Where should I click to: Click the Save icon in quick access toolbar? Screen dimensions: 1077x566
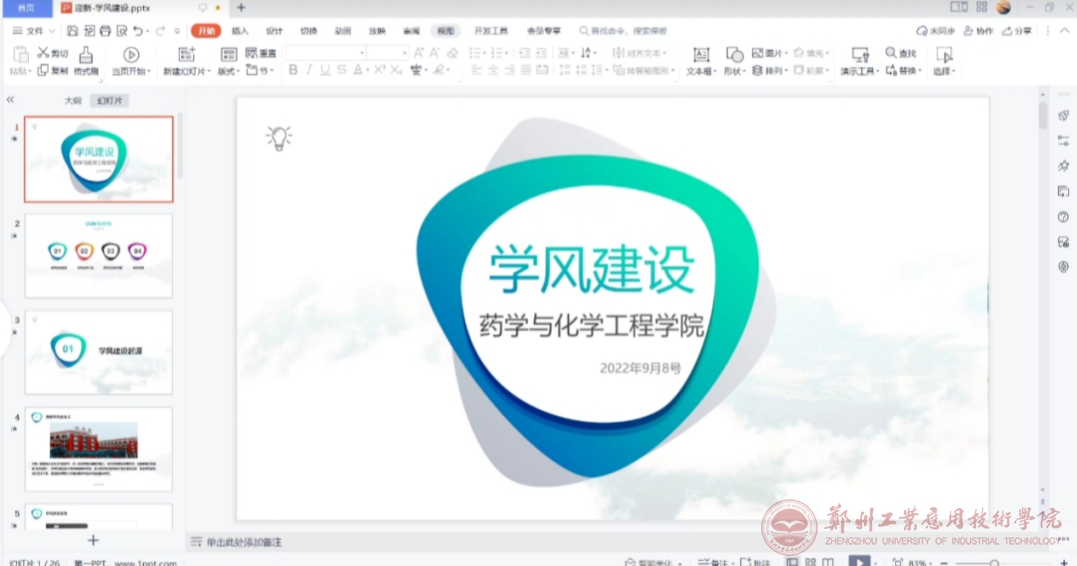(x=72, y=31)
